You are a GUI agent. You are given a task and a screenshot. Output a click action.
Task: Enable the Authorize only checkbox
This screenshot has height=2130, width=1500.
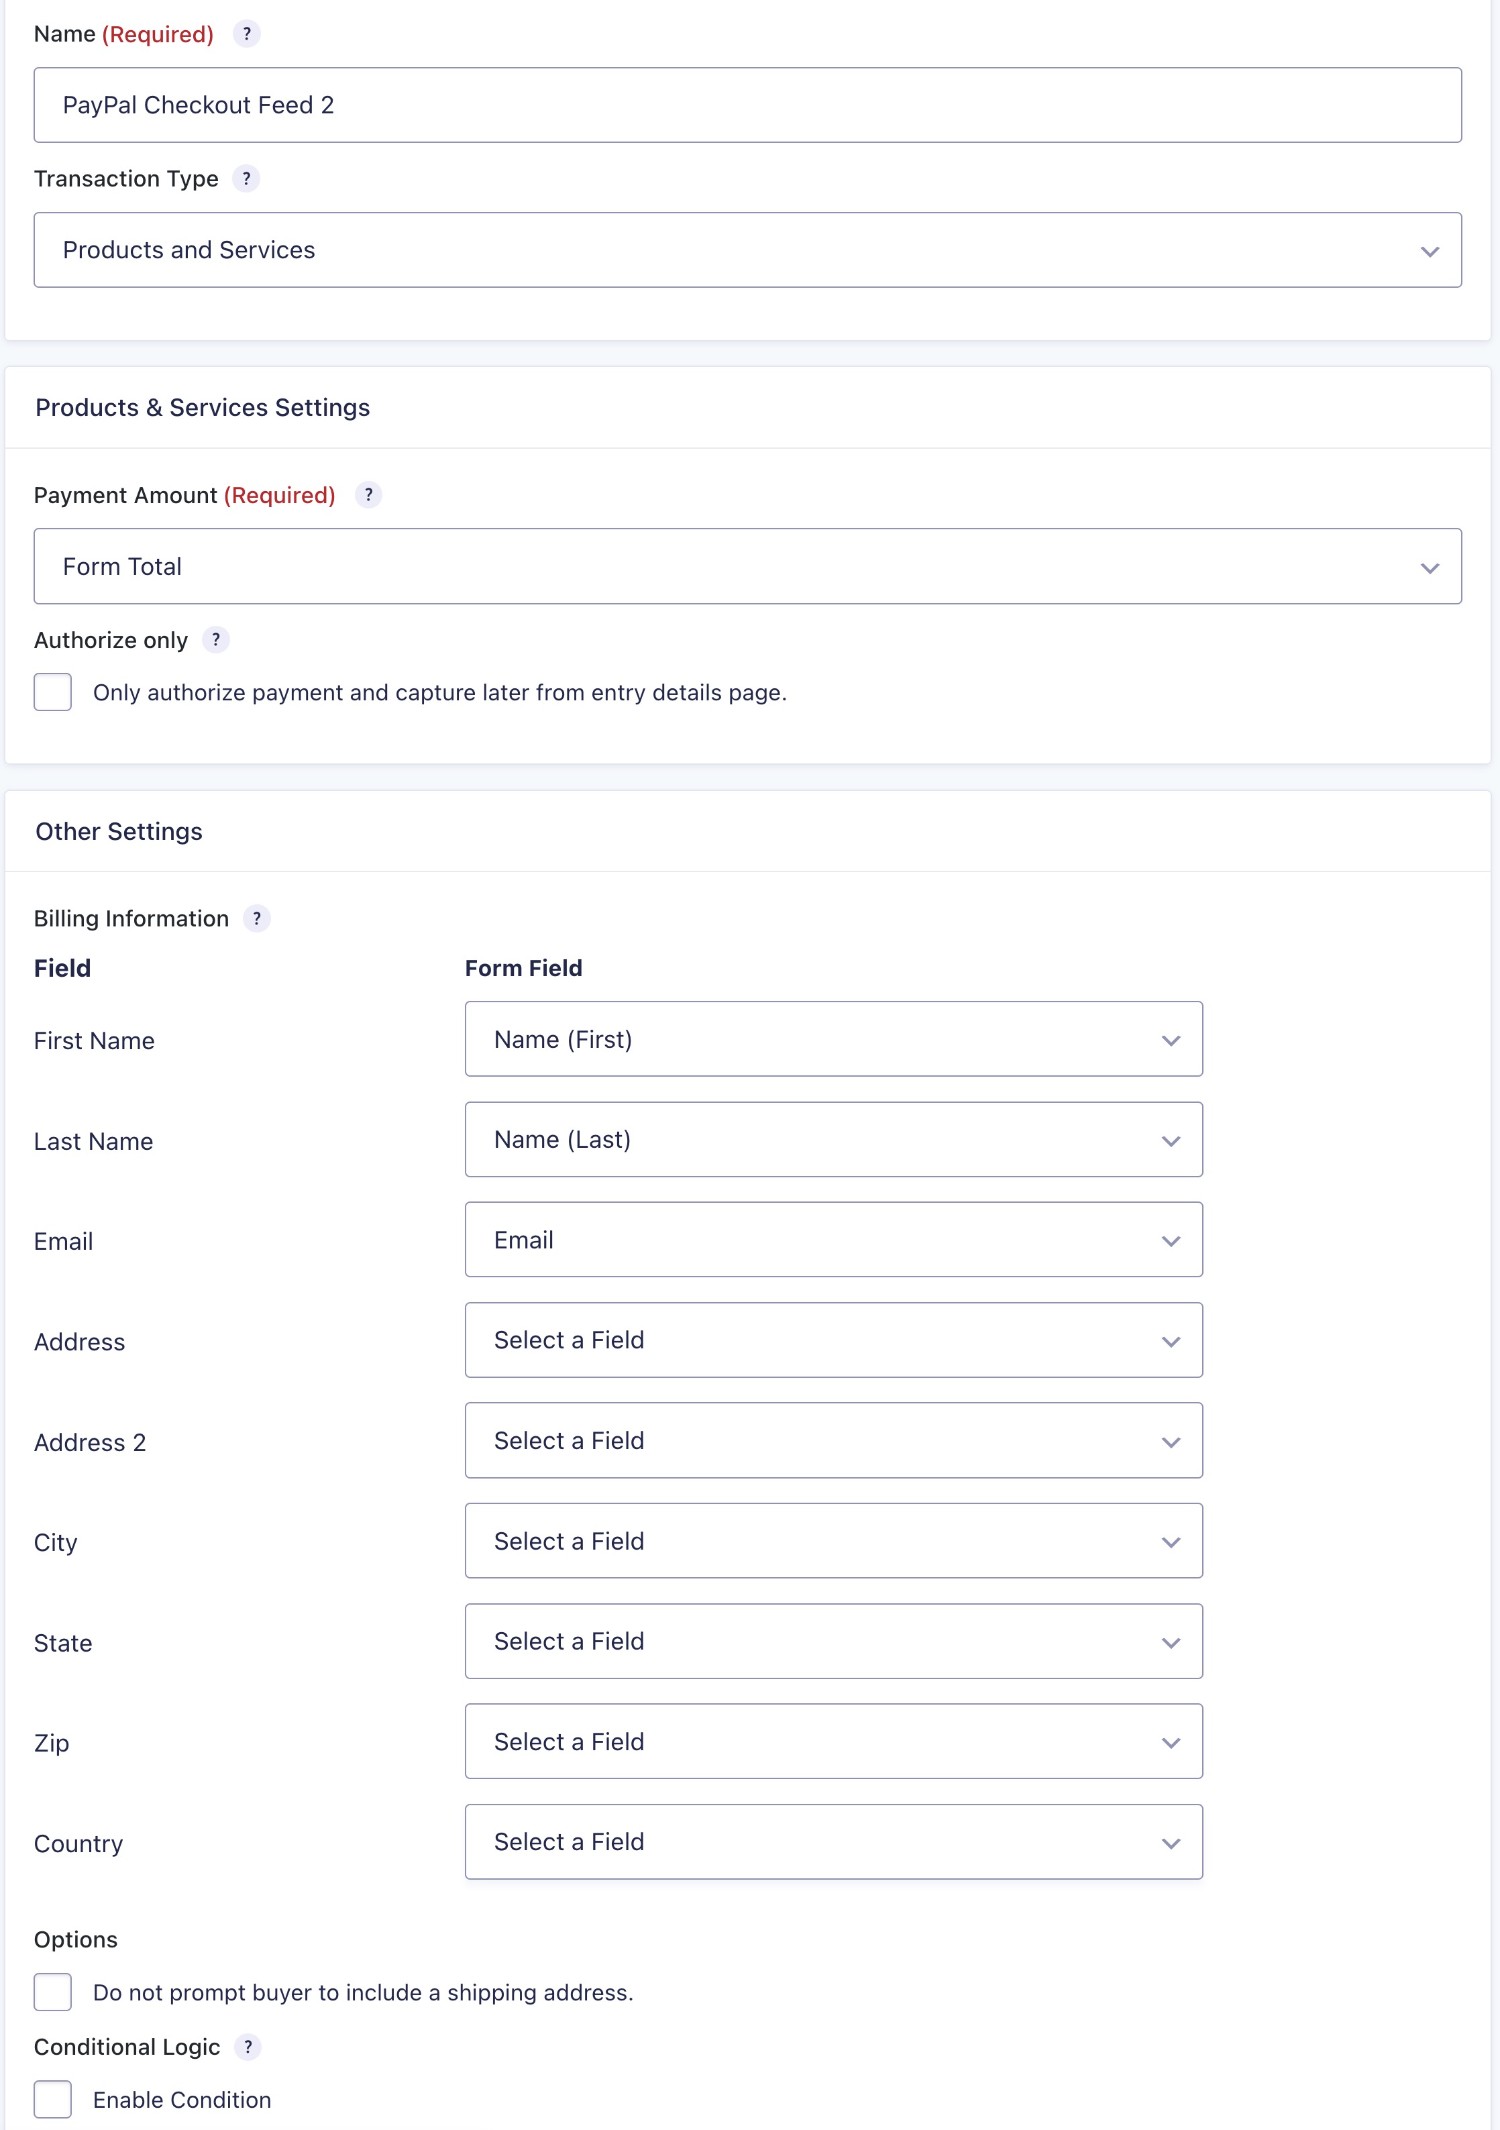point(53,692)
